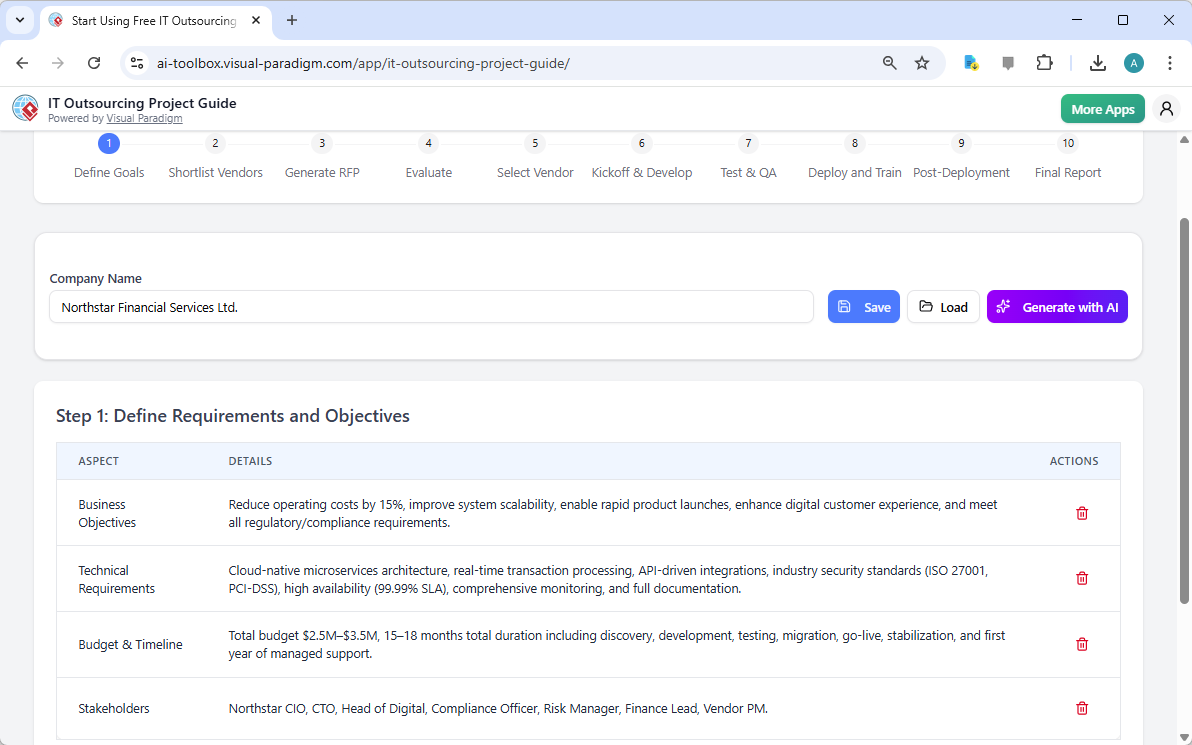Image resolution: width=1192 pixels, height=745 pixels.
Task: Delete the Business Objectives row
Action: click(1081, 512)
